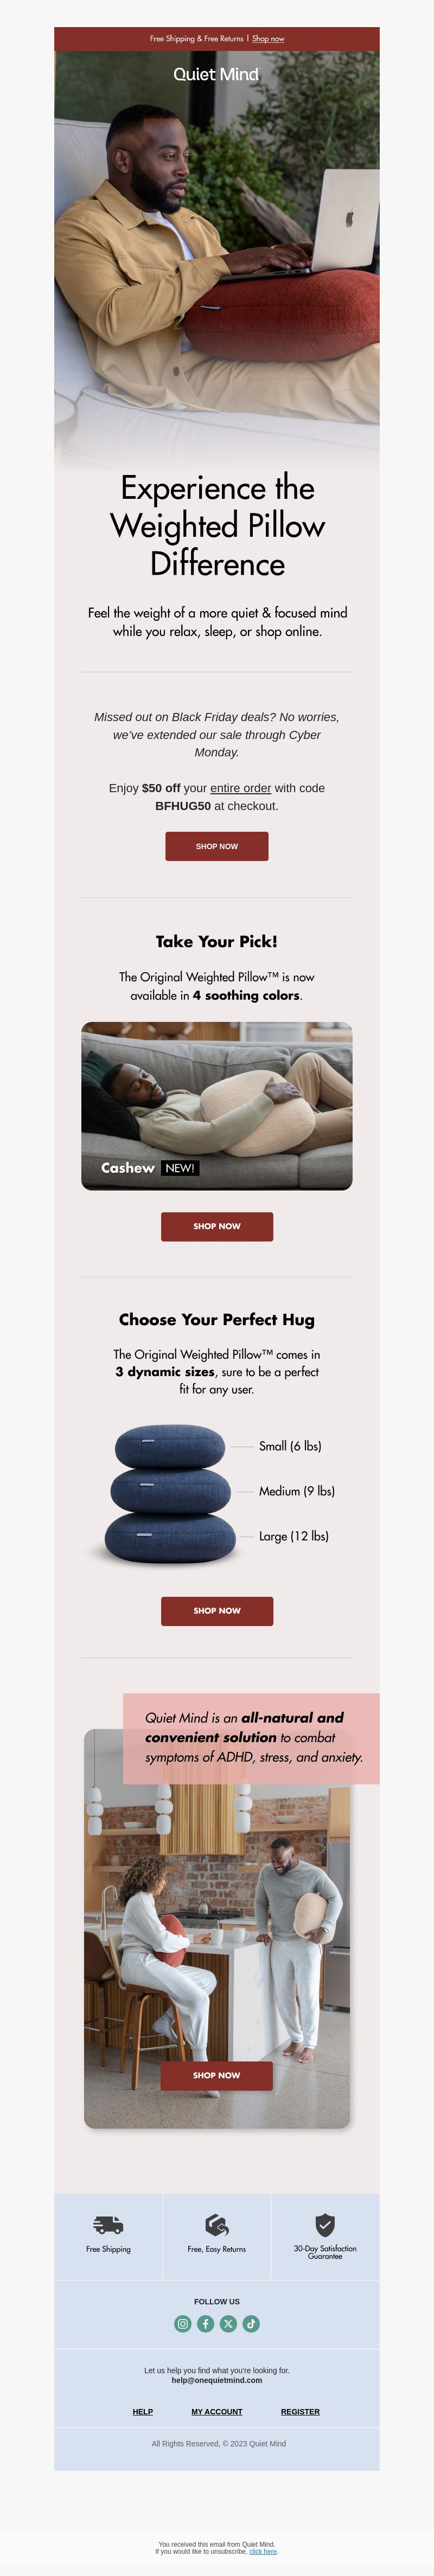This screenshot has height=2576, width=434.
Task: Click SHOP NOW below the pillow sizes
Action: pos(217,1611)
